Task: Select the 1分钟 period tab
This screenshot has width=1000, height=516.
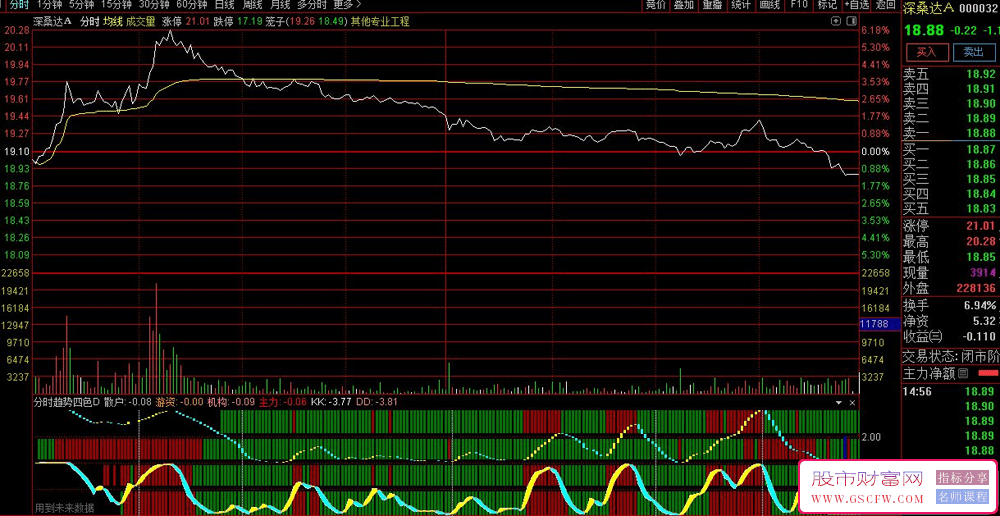Action: click(48, 4)
